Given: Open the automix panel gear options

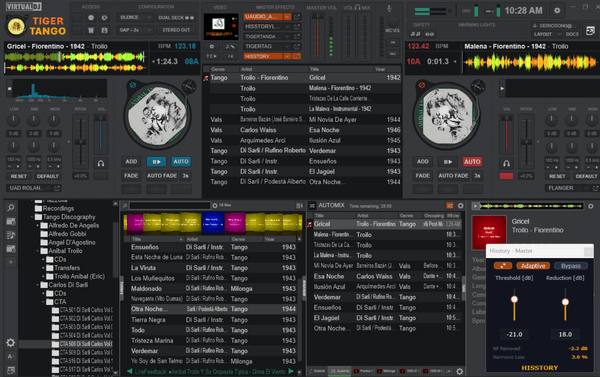Looking at the screenshot, I should click(460, 206).
